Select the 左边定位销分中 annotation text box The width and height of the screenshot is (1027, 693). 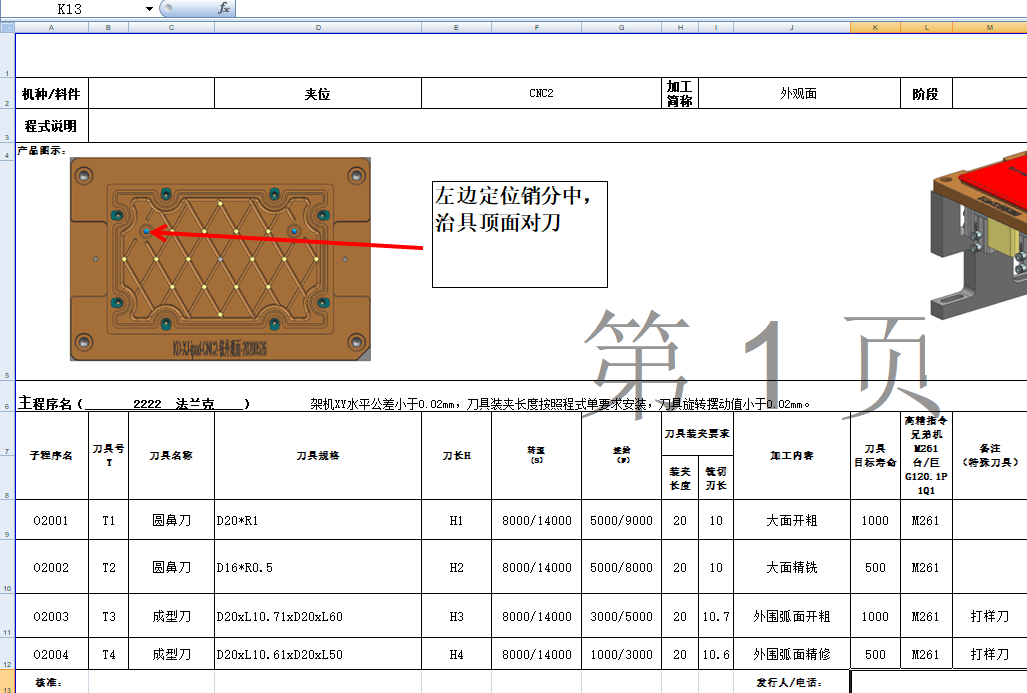[518, 232]
